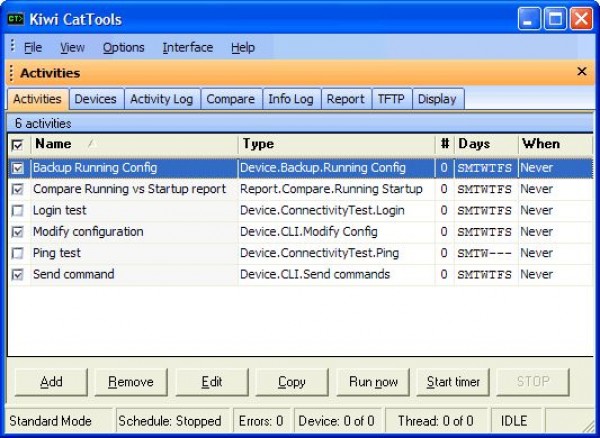Open the Options menu
This screenshot has width=600, height=438.
tap(123, 47)
